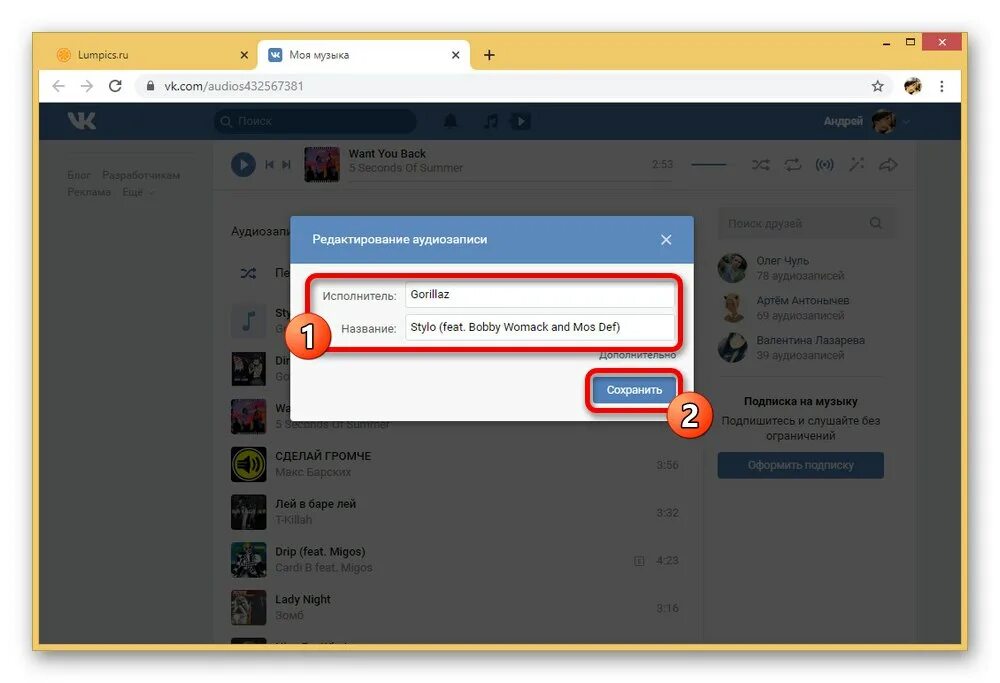Click the Исполнитель field containing Gorillaz

[540, 295]
